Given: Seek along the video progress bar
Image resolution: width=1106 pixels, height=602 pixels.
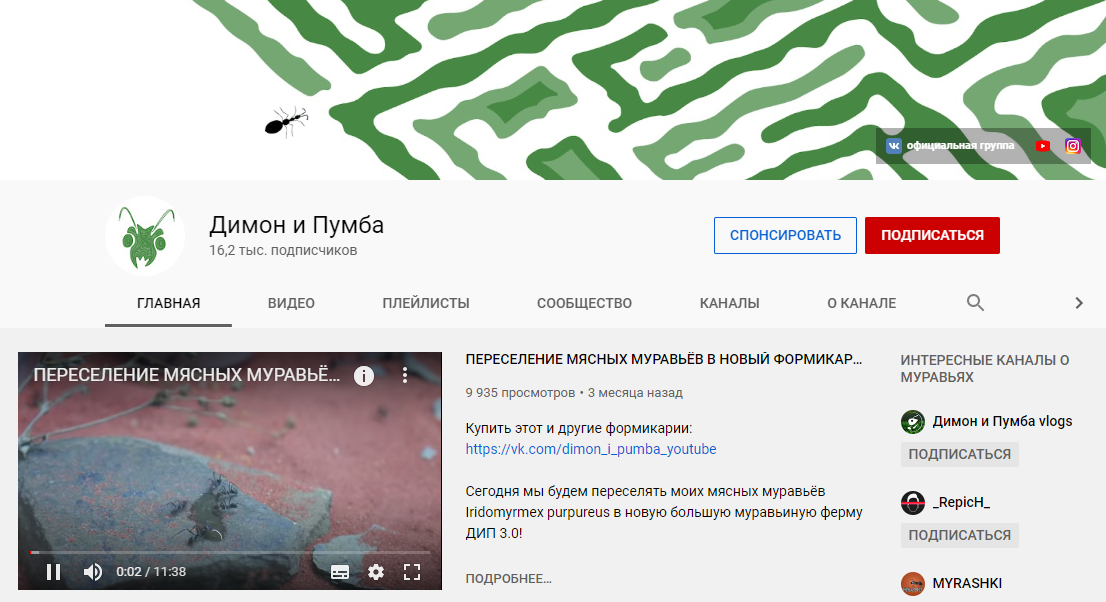Looking at the screenshot, I should click(230, 552).
